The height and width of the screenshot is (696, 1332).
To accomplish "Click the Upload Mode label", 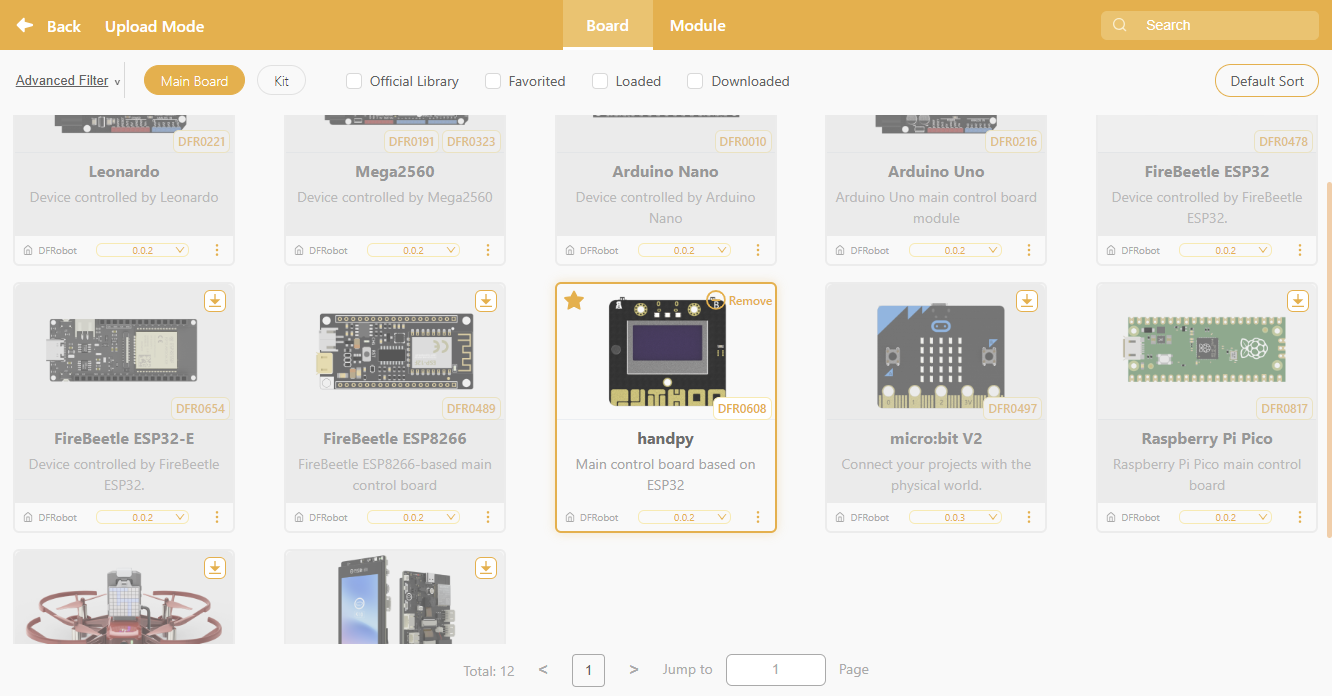I will 154,26.
